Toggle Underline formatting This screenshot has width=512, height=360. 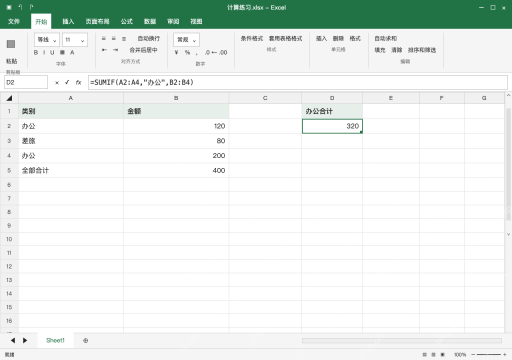(x=52, y=52)
